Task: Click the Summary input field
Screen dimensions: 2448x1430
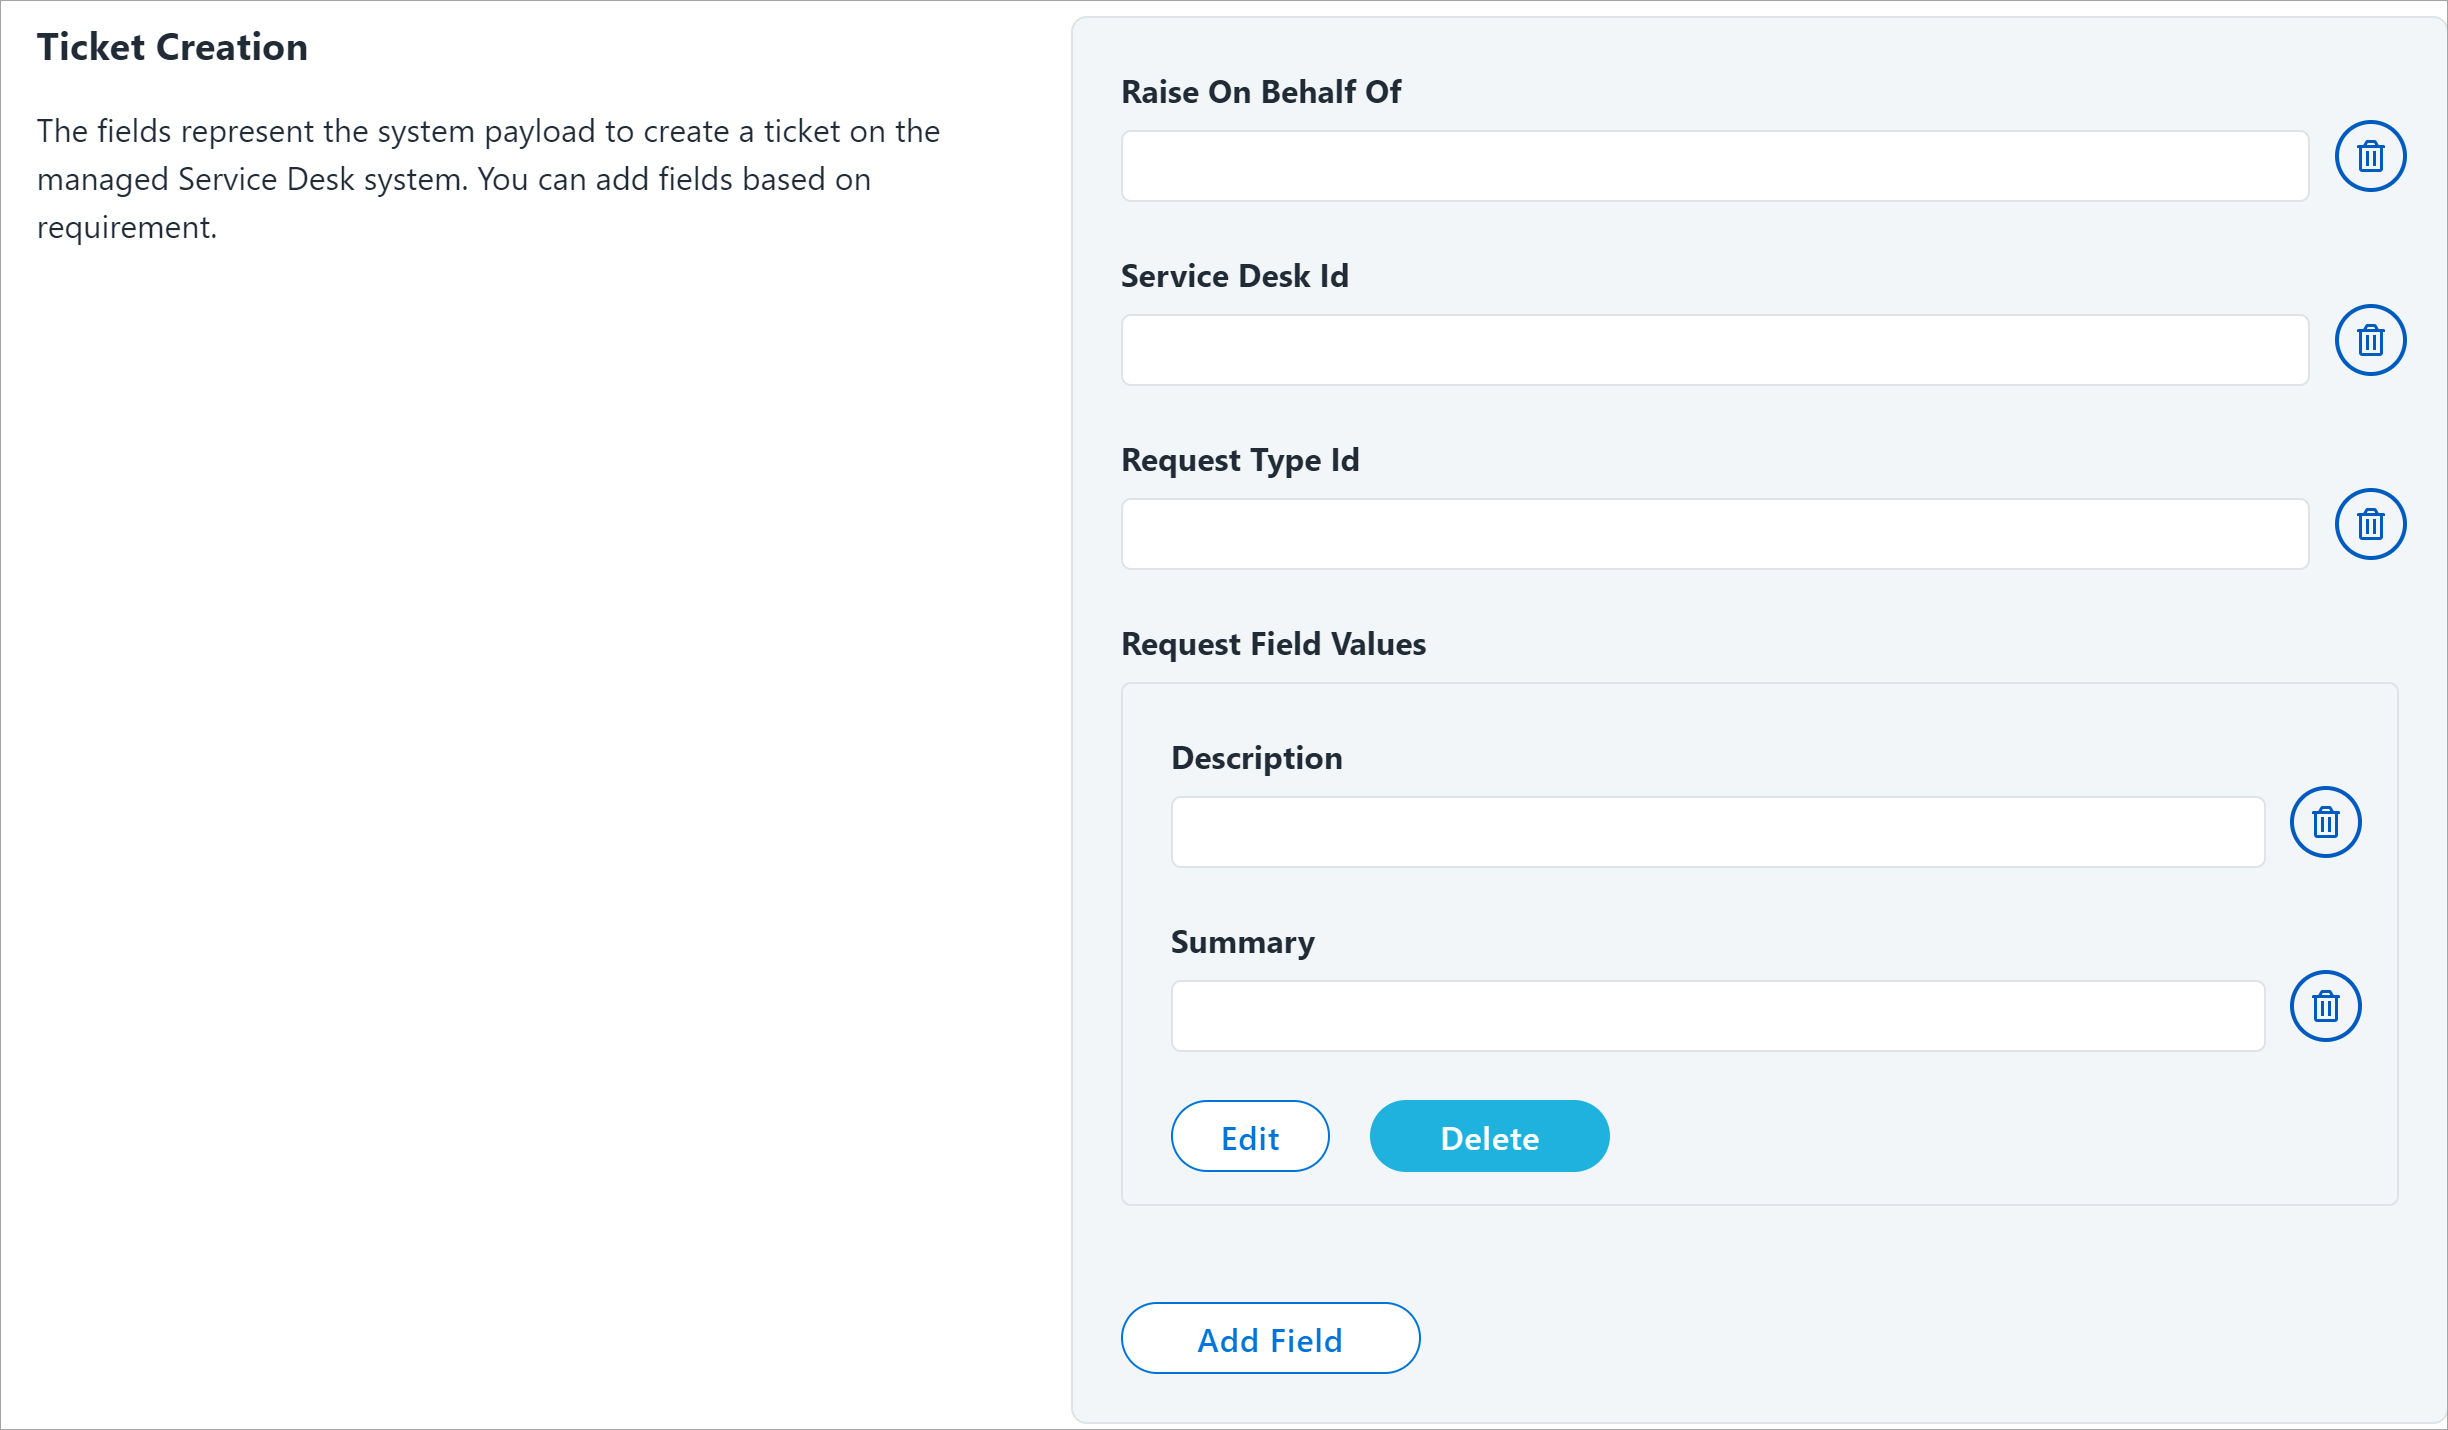Action: tap(1718, 1016)
